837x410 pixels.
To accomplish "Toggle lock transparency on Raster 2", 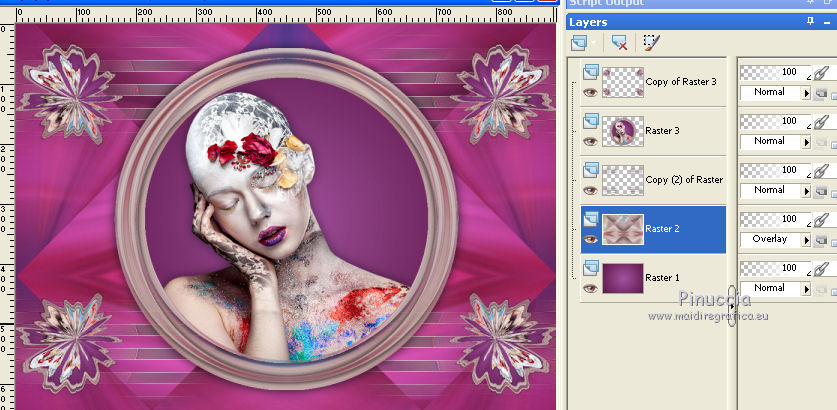I will click(820, 241).
